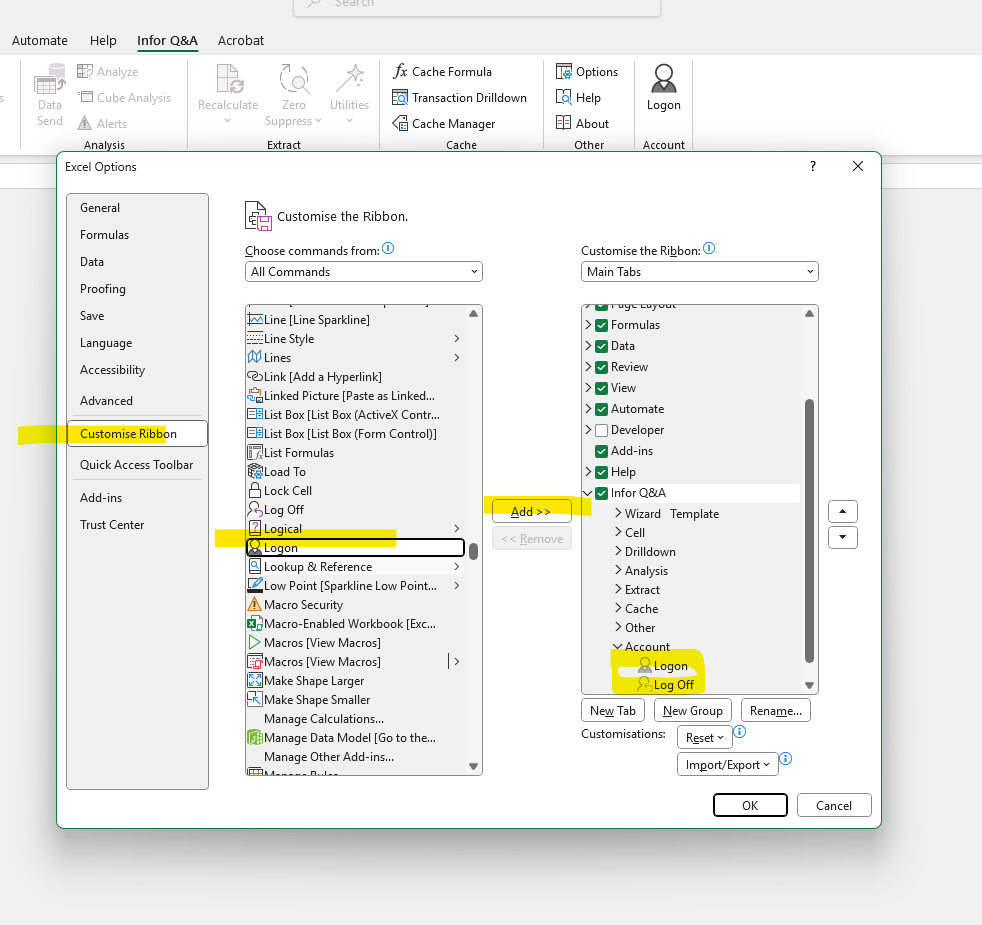Click the Move Down arrow button
This screenshot has height=925, width=982.
point(843,537)
